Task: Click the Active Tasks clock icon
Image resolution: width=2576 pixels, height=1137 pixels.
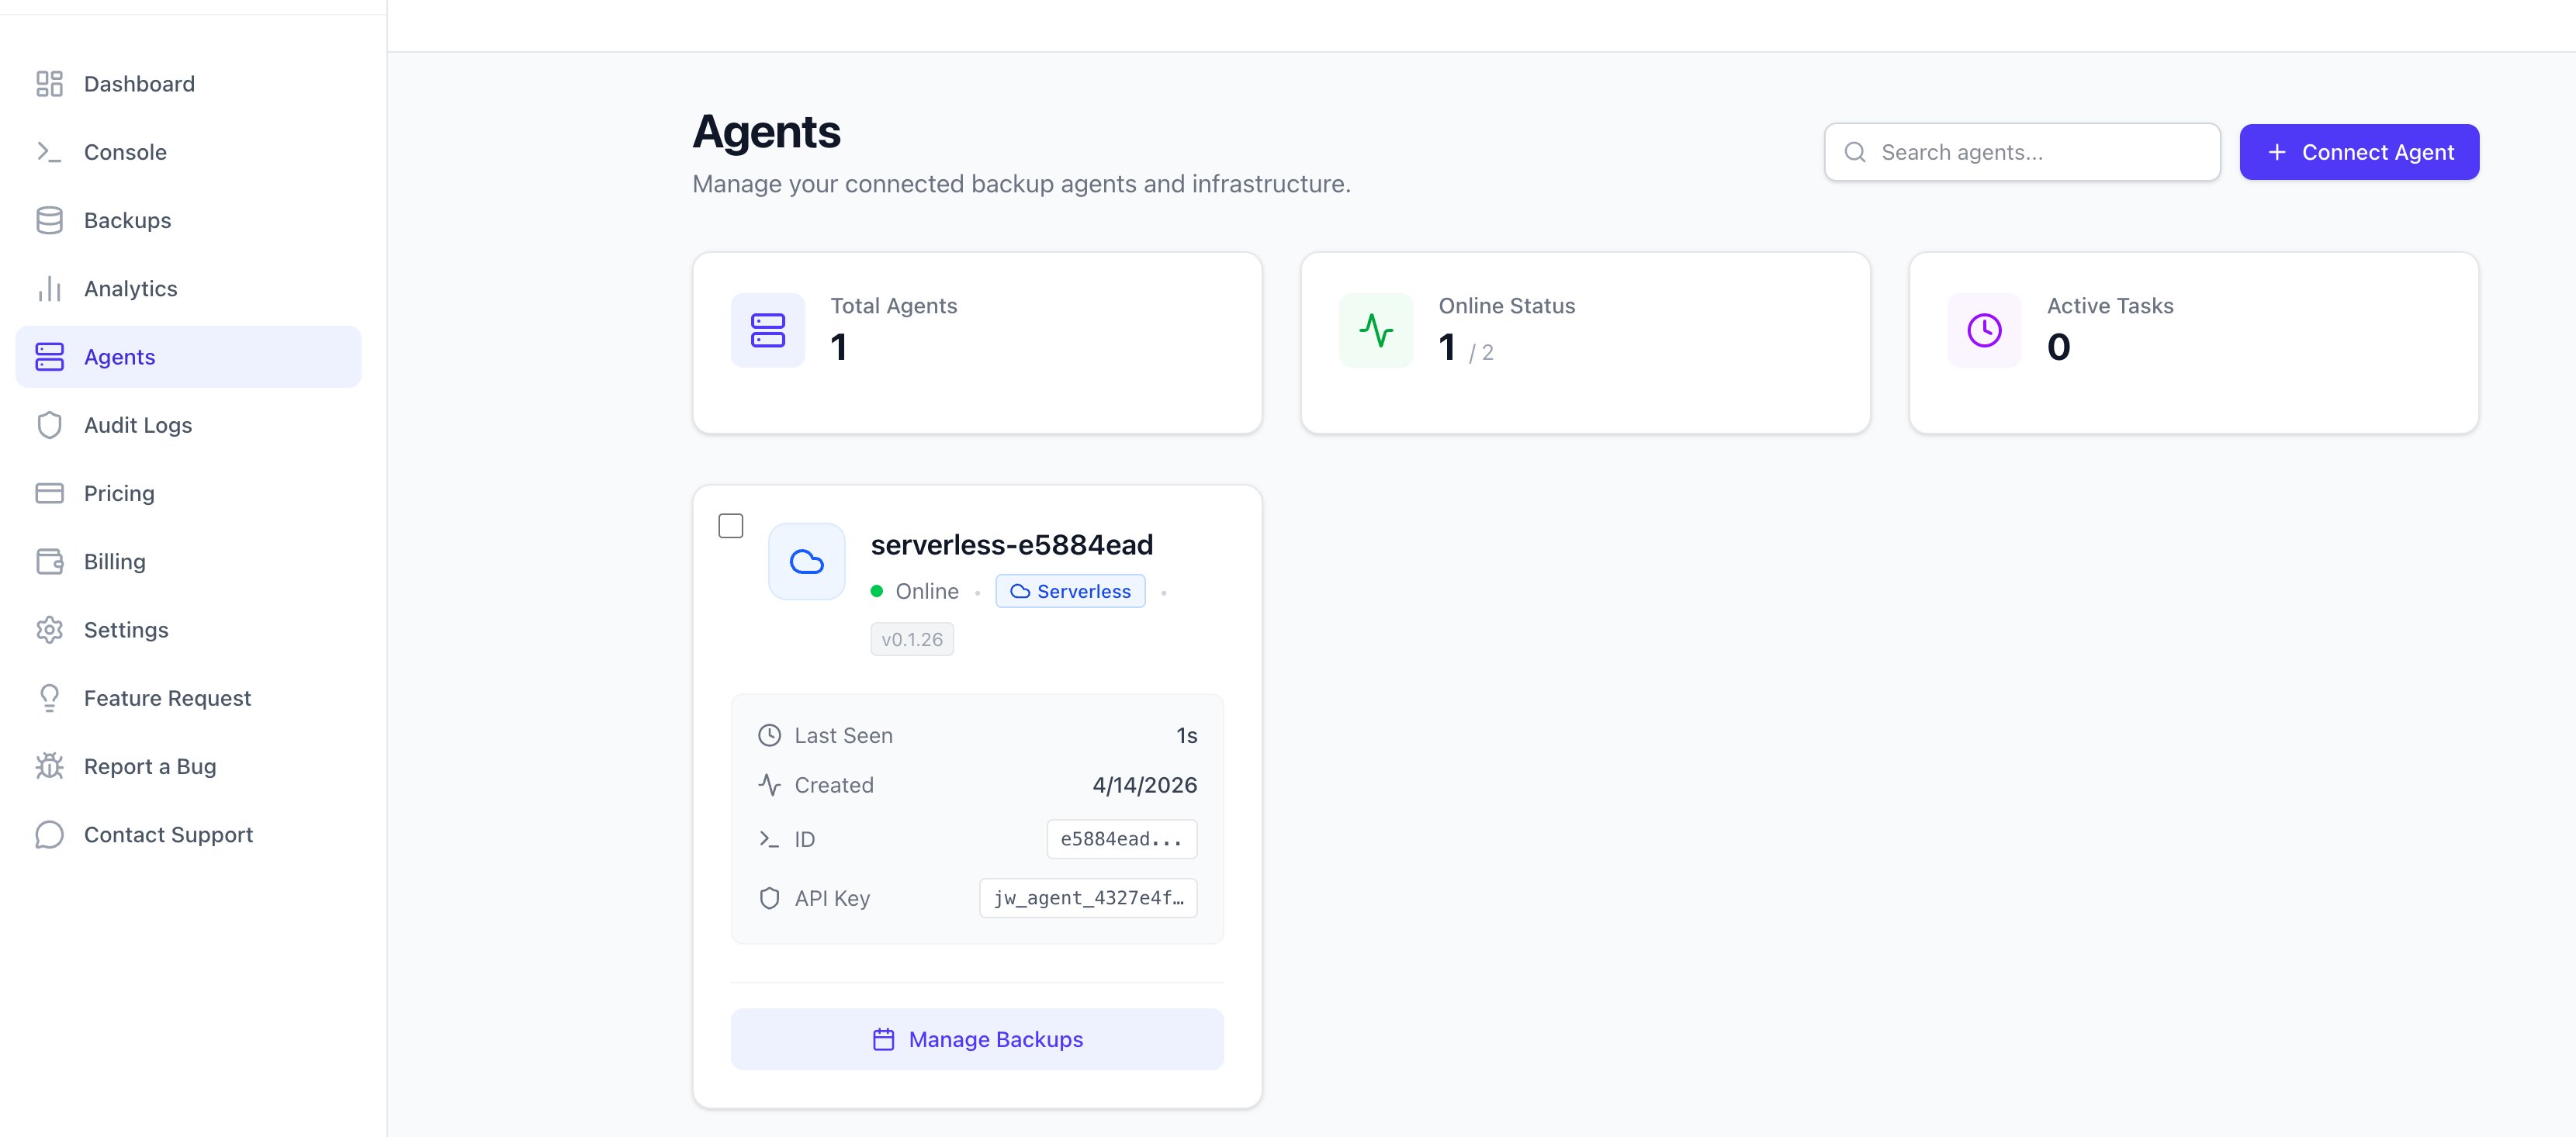Action: [1984, 330]
